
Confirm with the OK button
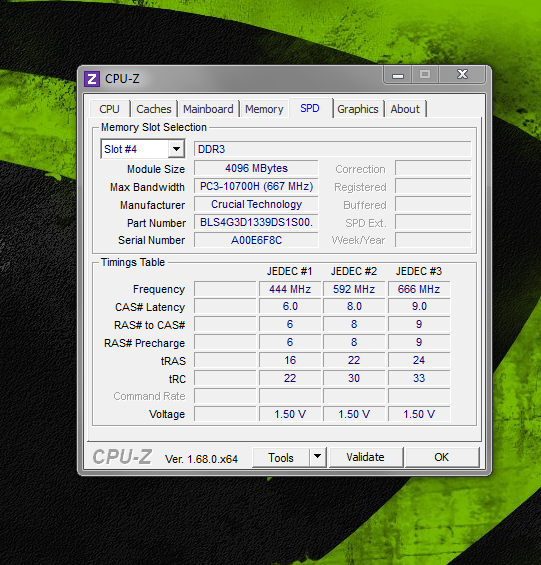442,457
